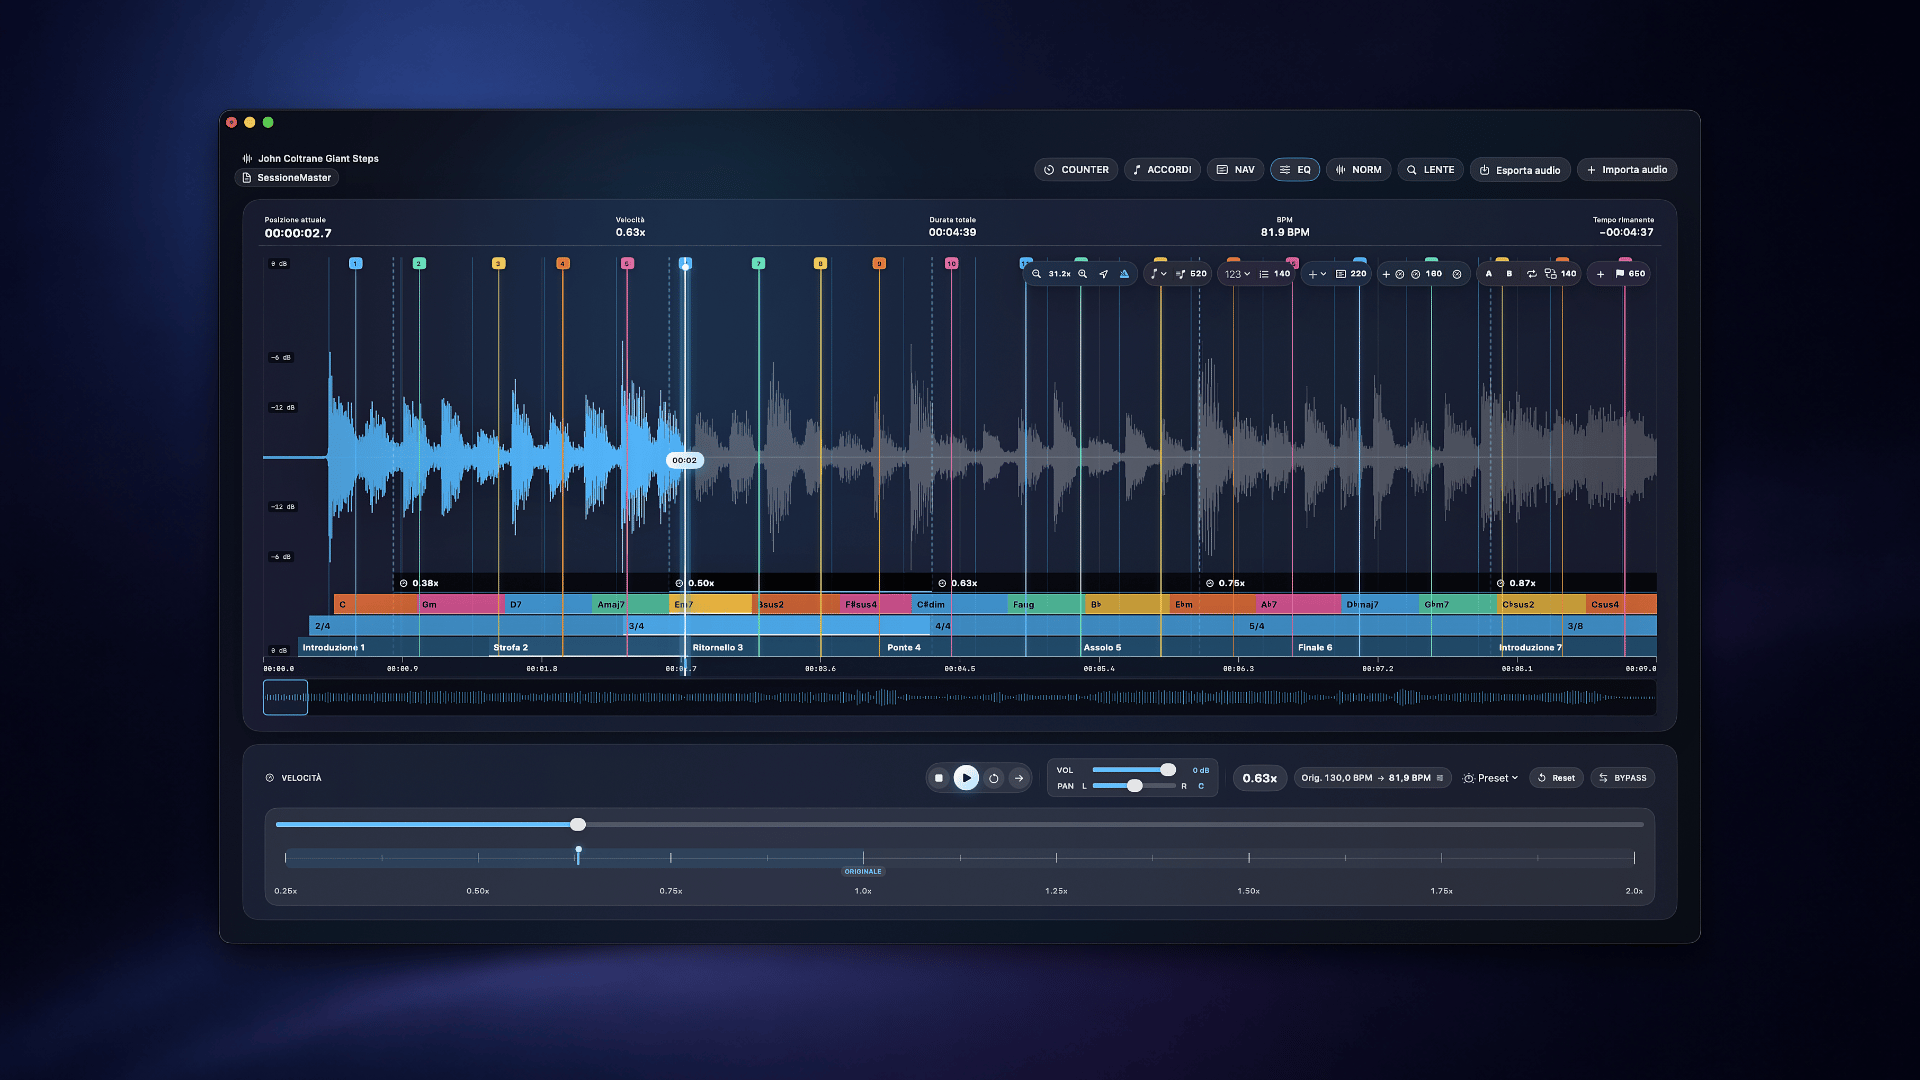Open the note type dropdown

[x=1158, y=274]
